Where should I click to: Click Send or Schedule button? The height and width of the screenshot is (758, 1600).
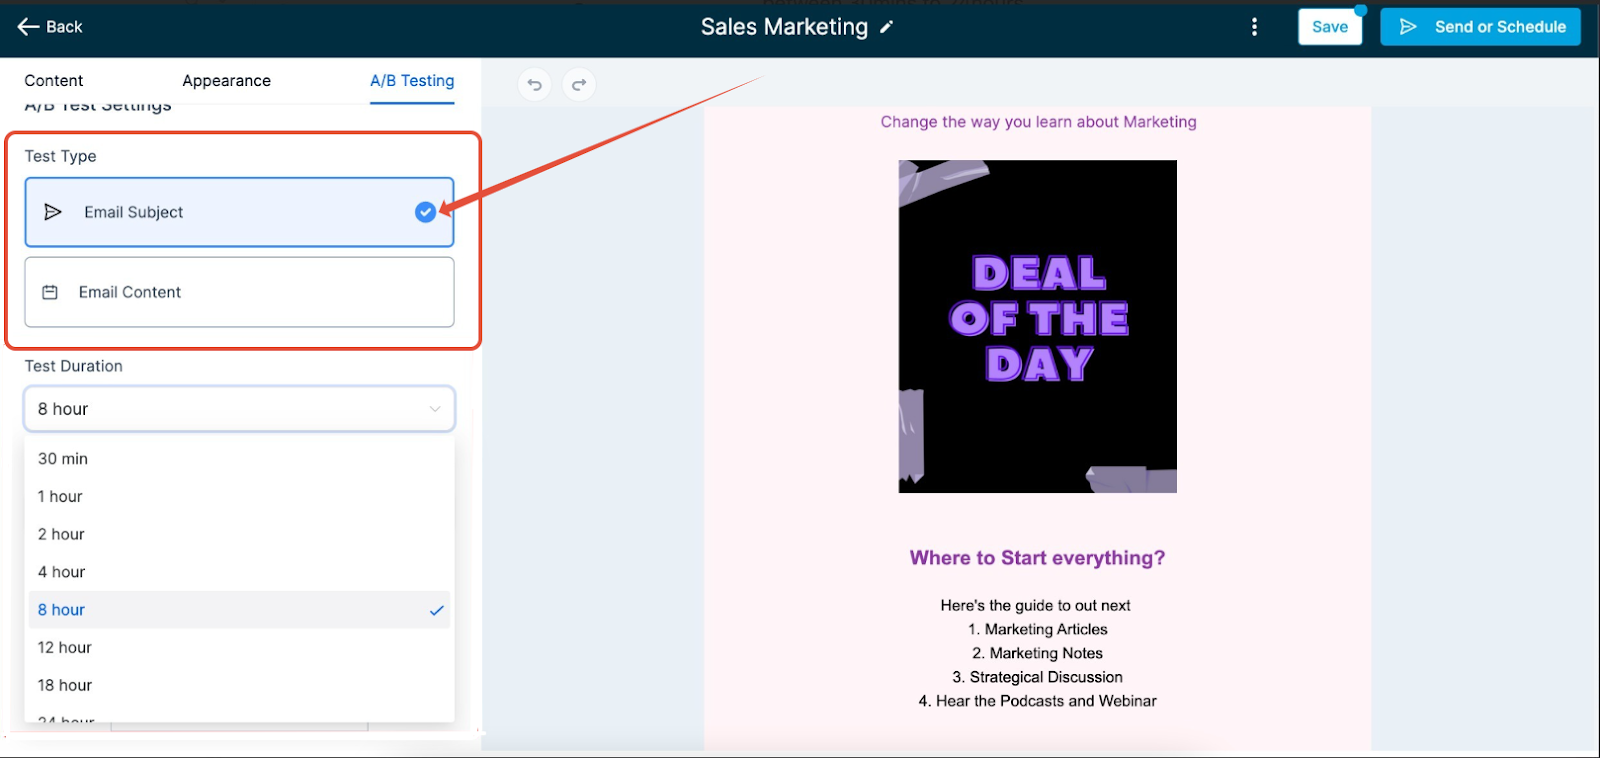[x=1480, y=27]
